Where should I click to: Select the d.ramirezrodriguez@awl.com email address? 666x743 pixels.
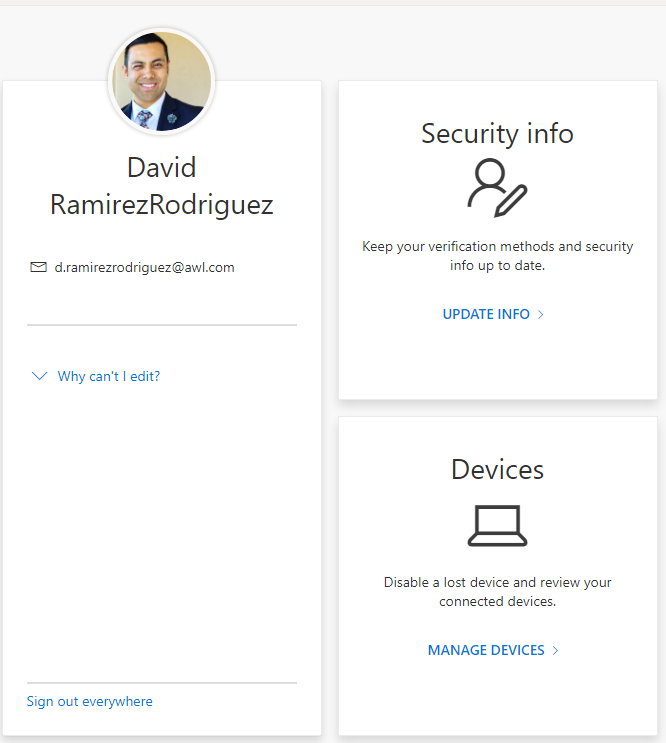[144, 267]
